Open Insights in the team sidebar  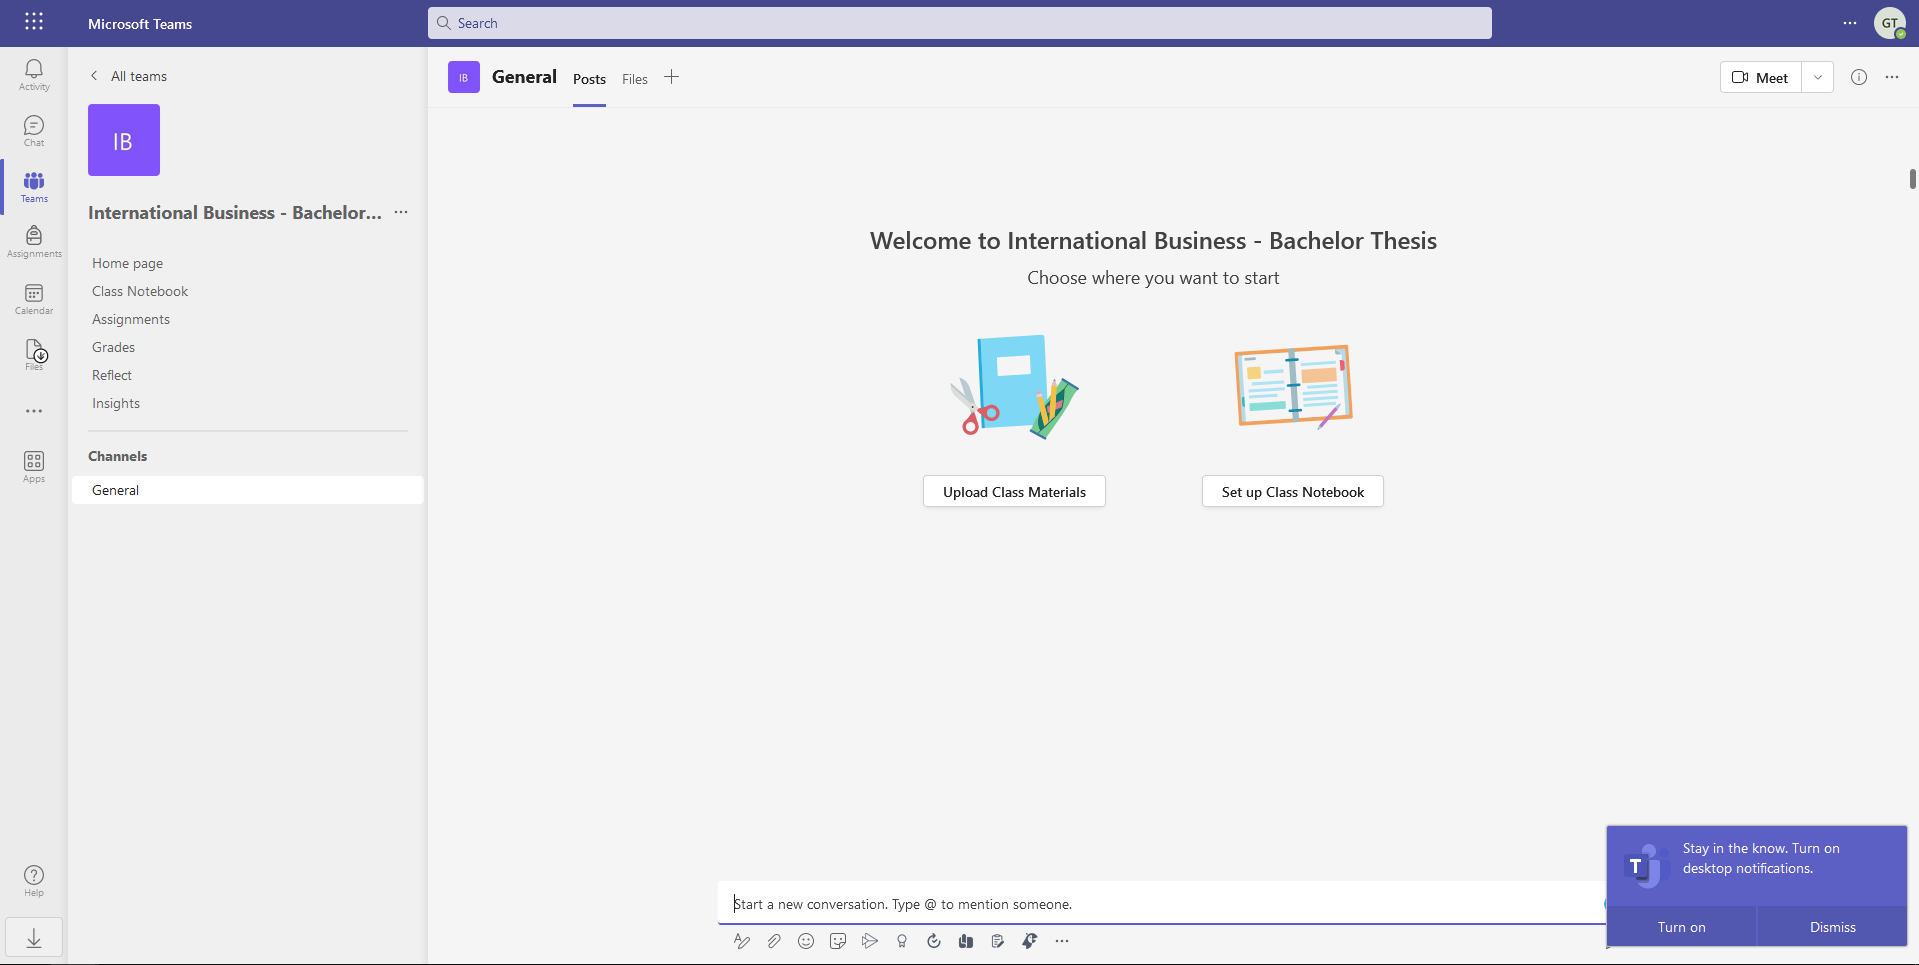[x=116, y=403]
